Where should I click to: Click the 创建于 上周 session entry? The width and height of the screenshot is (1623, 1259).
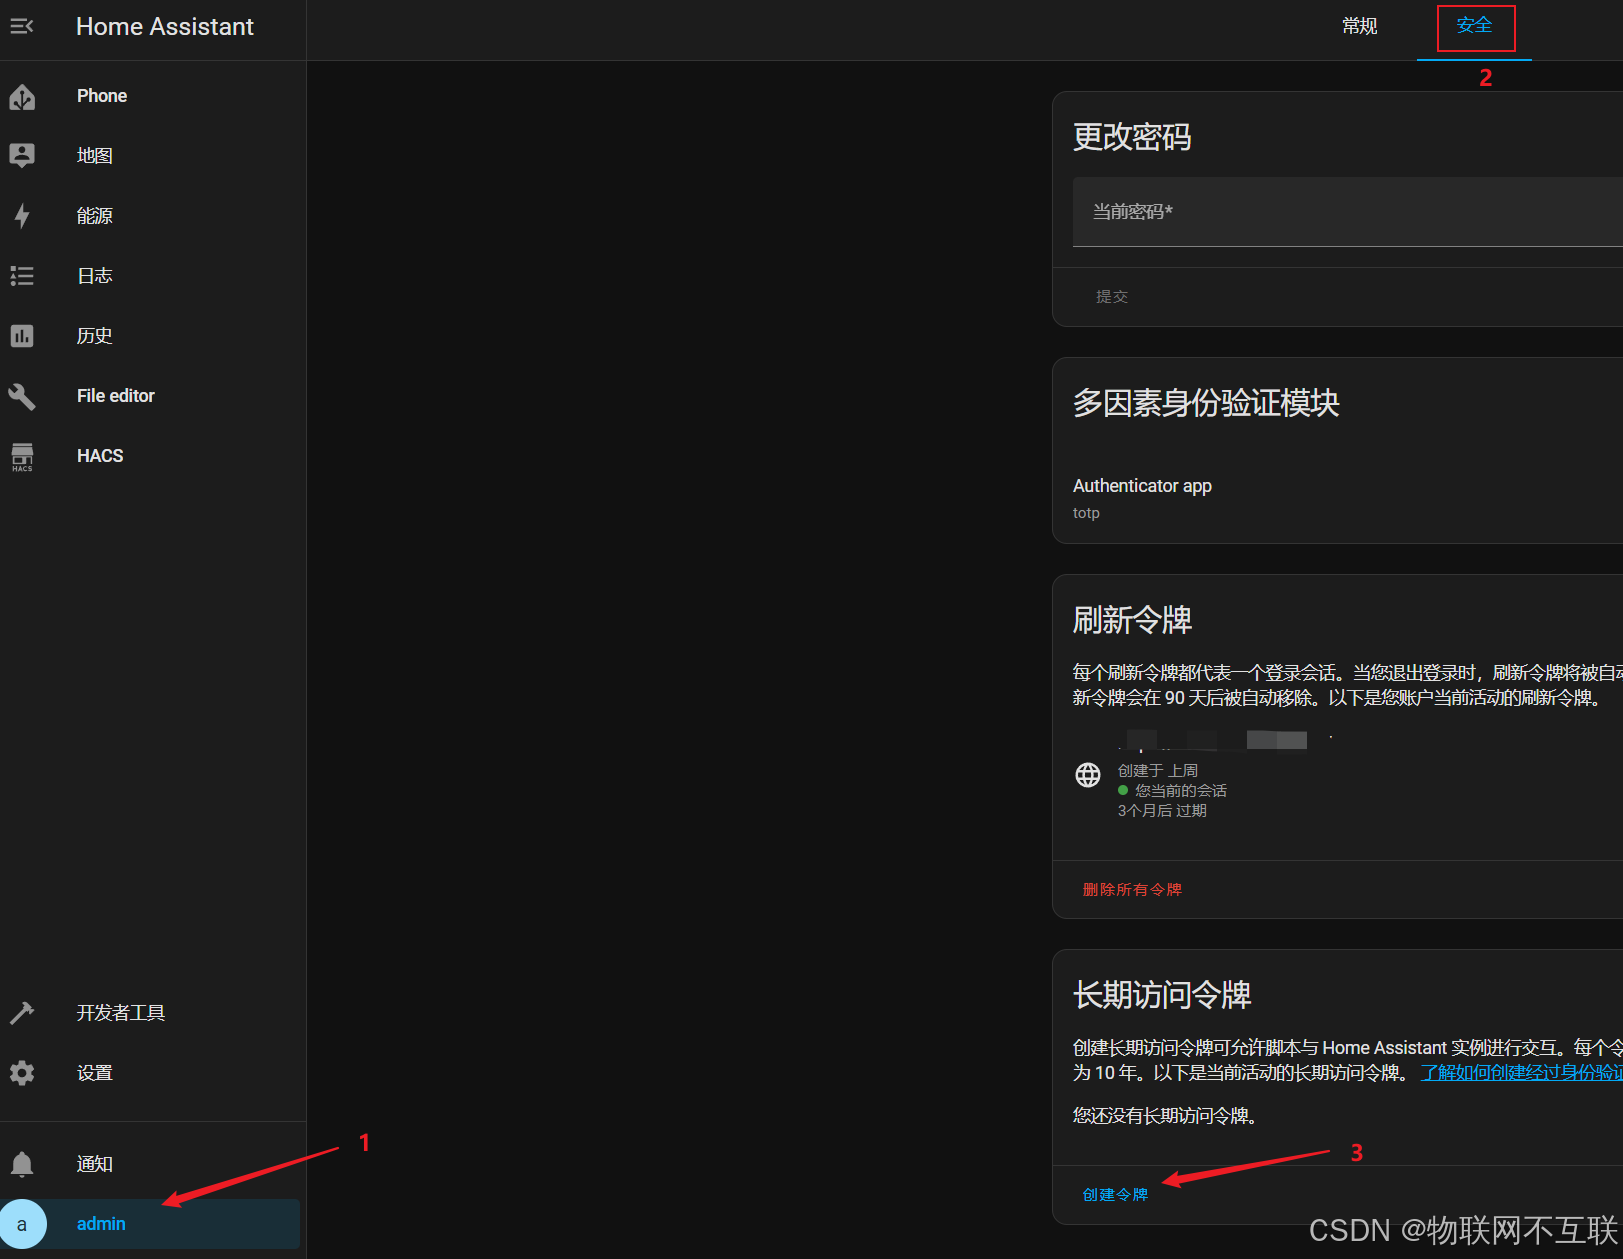1158,771
